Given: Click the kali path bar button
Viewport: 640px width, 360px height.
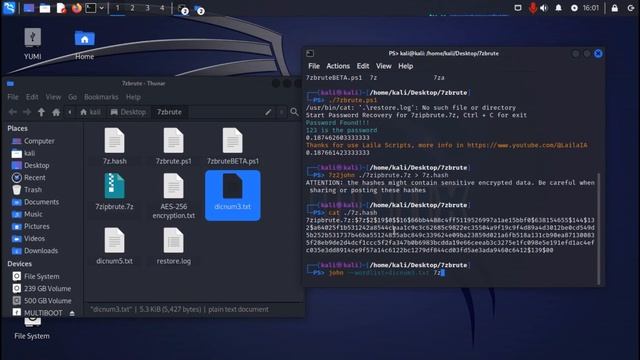Looking at the screenshot, I should (91, 112).
